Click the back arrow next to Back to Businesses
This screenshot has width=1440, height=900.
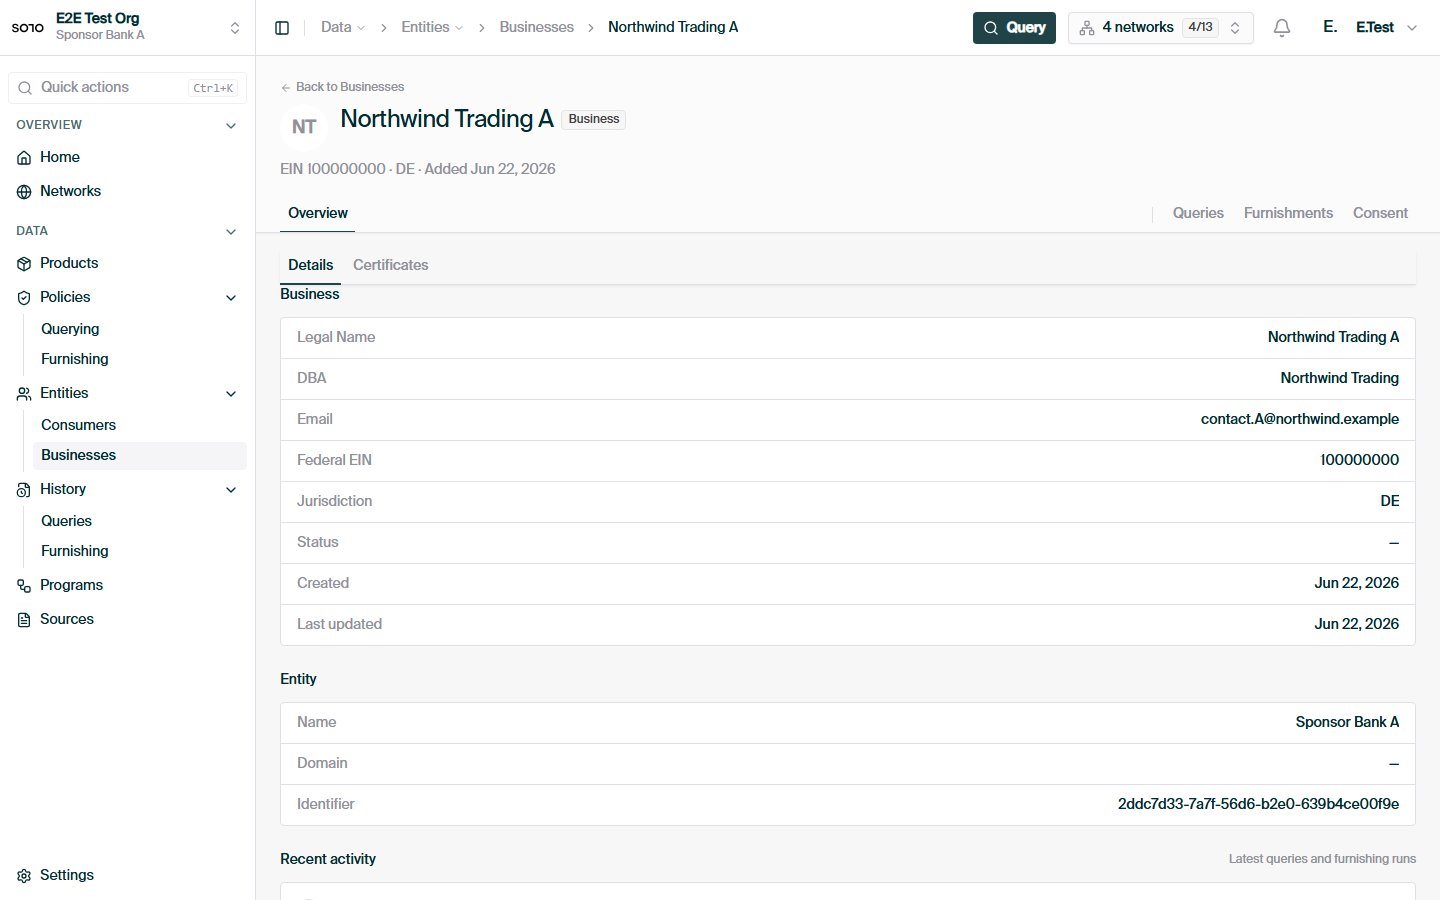[286, 87]
